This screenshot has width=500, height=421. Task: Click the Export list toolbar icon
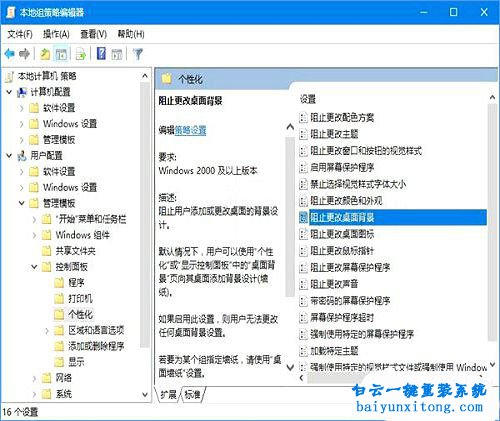(81, 54)
